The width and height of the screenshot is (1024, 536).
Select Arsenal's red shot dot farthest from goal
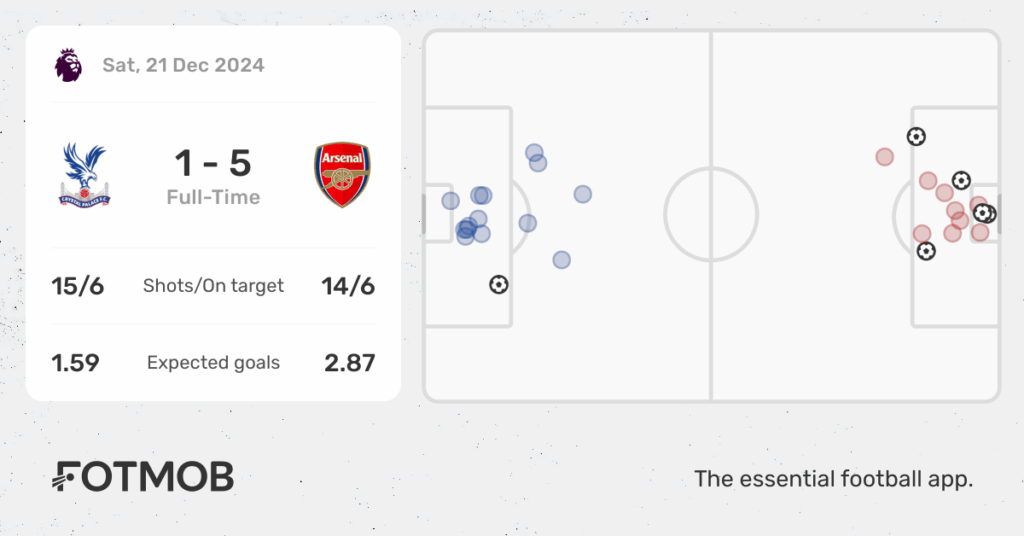tap(884, 157)
